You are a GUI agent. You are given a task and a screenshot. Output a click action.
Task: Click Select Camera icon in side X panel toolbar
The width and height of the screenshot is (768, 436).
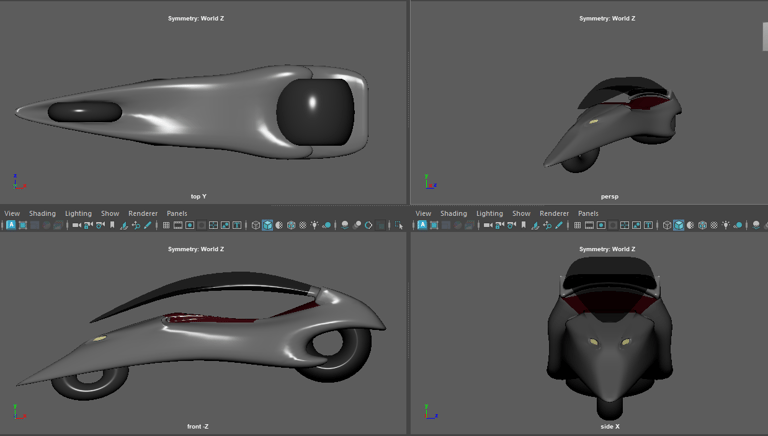(x=488, y=225)
